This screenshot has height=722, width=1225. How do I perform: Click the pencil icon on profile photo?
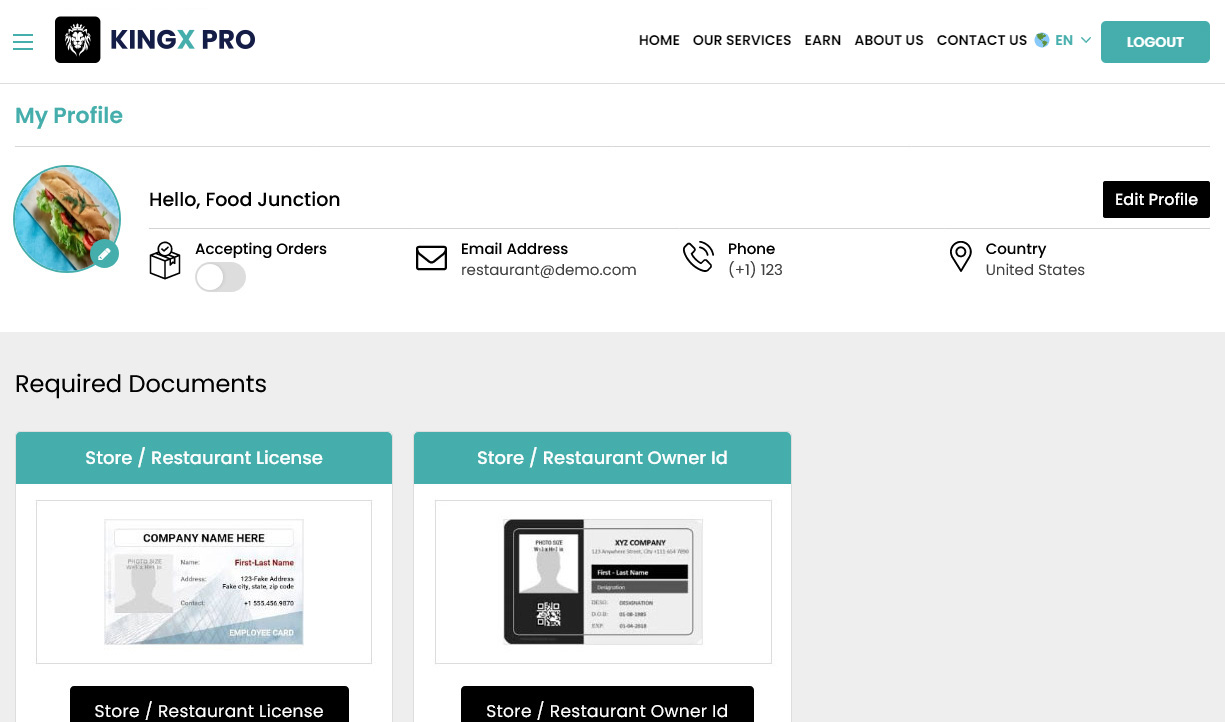tap(104, 254)
